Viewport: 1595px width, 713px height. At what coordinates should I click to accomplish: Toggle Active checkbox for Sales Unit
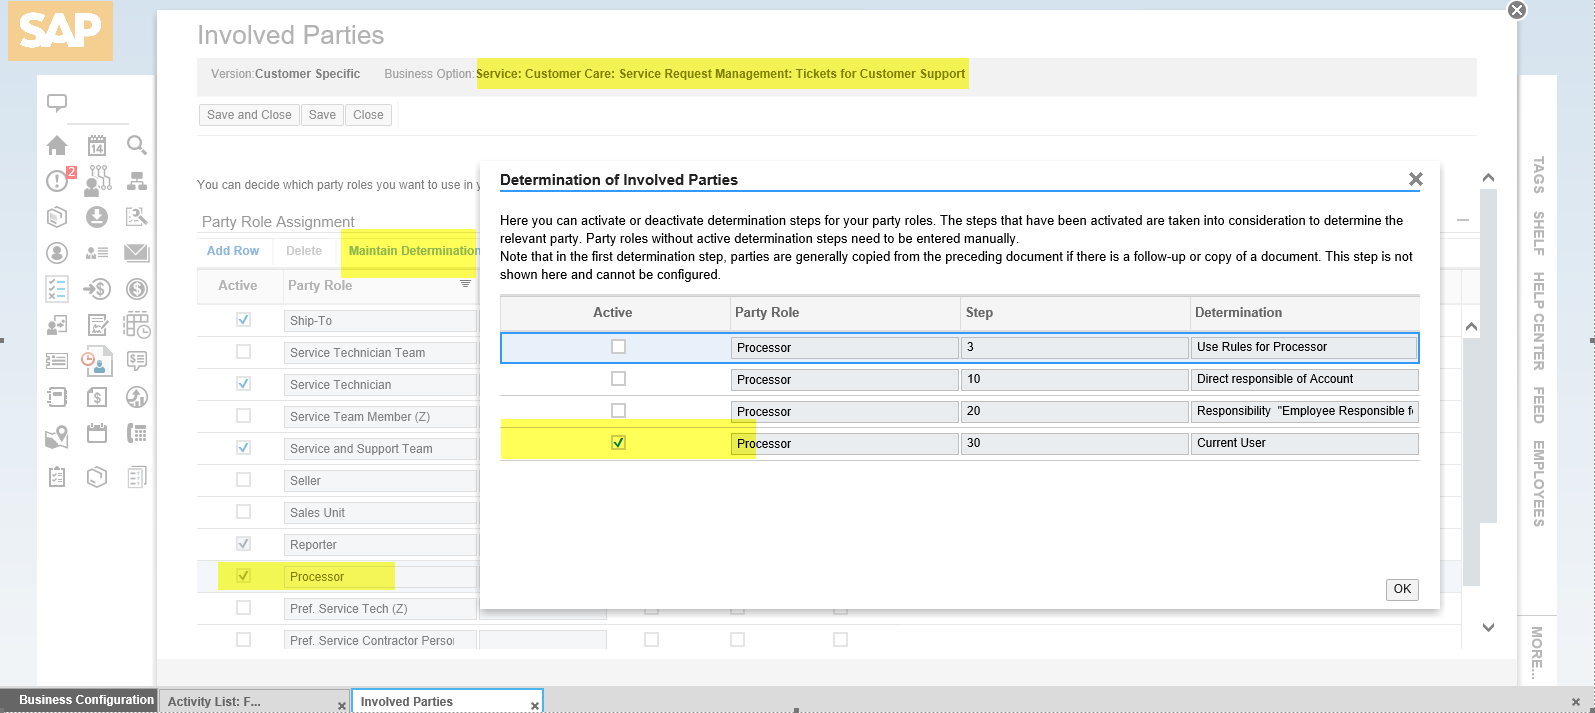[x=243, y=512]
